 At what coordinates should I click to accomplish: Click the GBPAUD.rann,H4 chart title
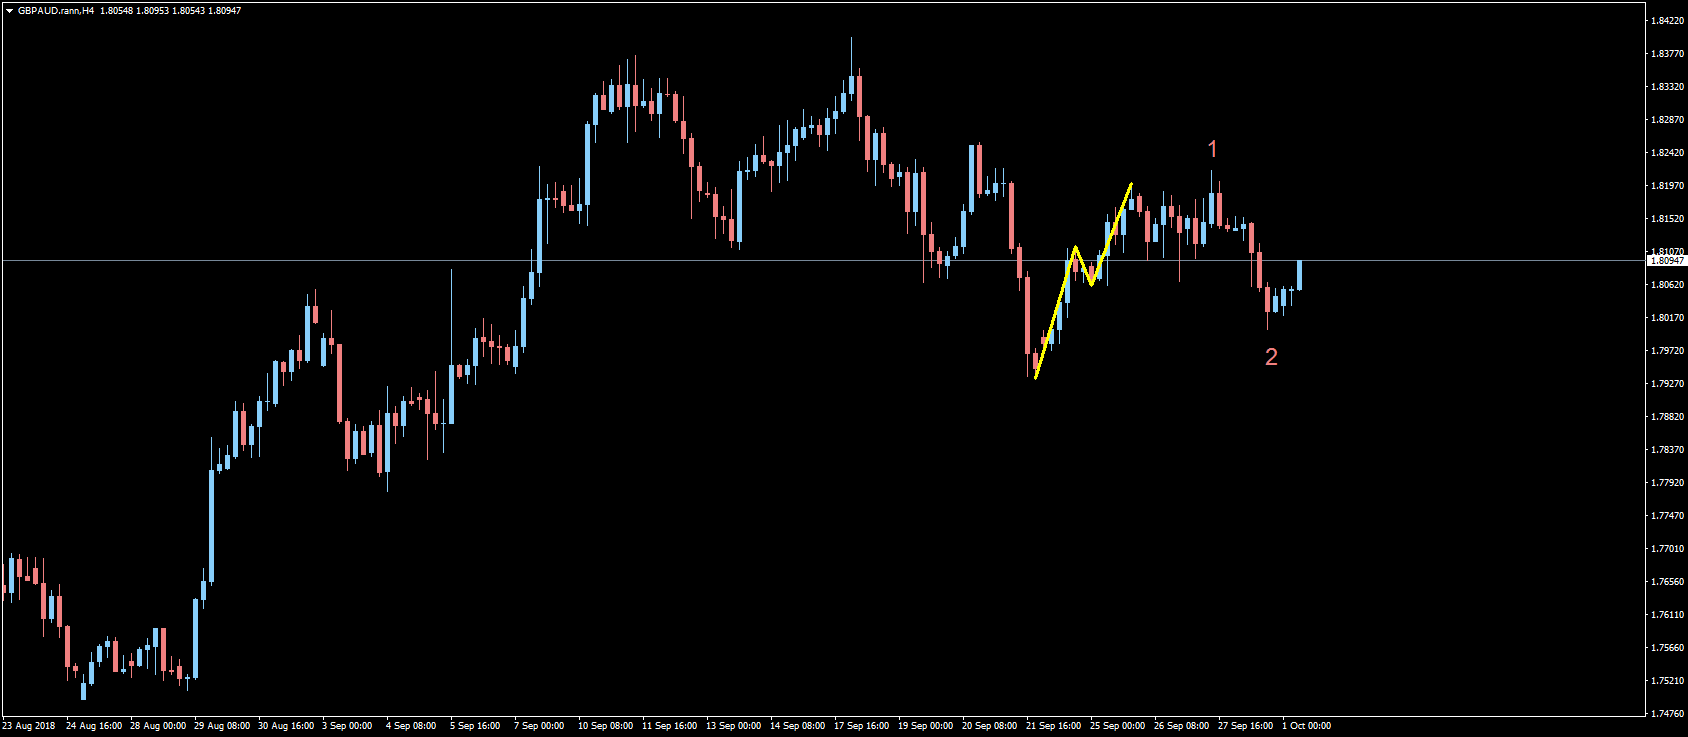click(56, 11)
